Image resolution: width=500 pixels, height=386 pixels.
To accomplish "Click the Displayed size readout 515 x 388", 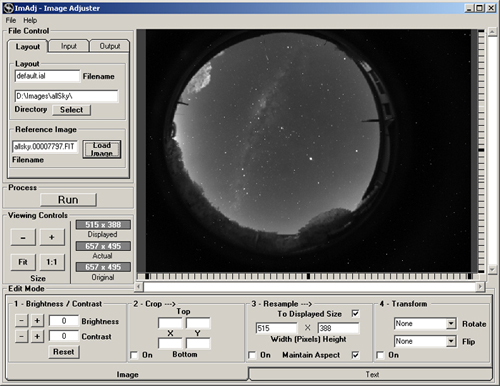I will [103, 225].
